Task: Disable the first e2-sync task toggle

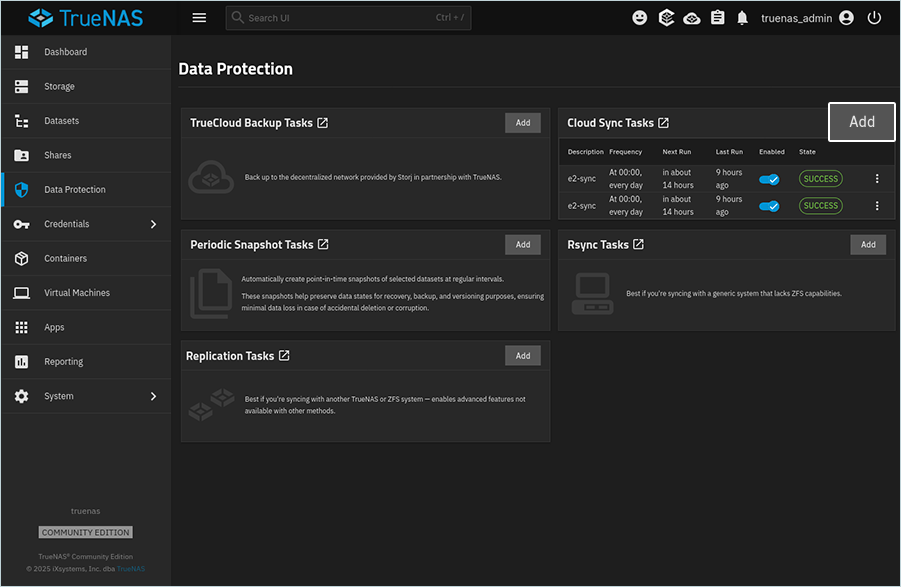Action: (x=769, y=179)
